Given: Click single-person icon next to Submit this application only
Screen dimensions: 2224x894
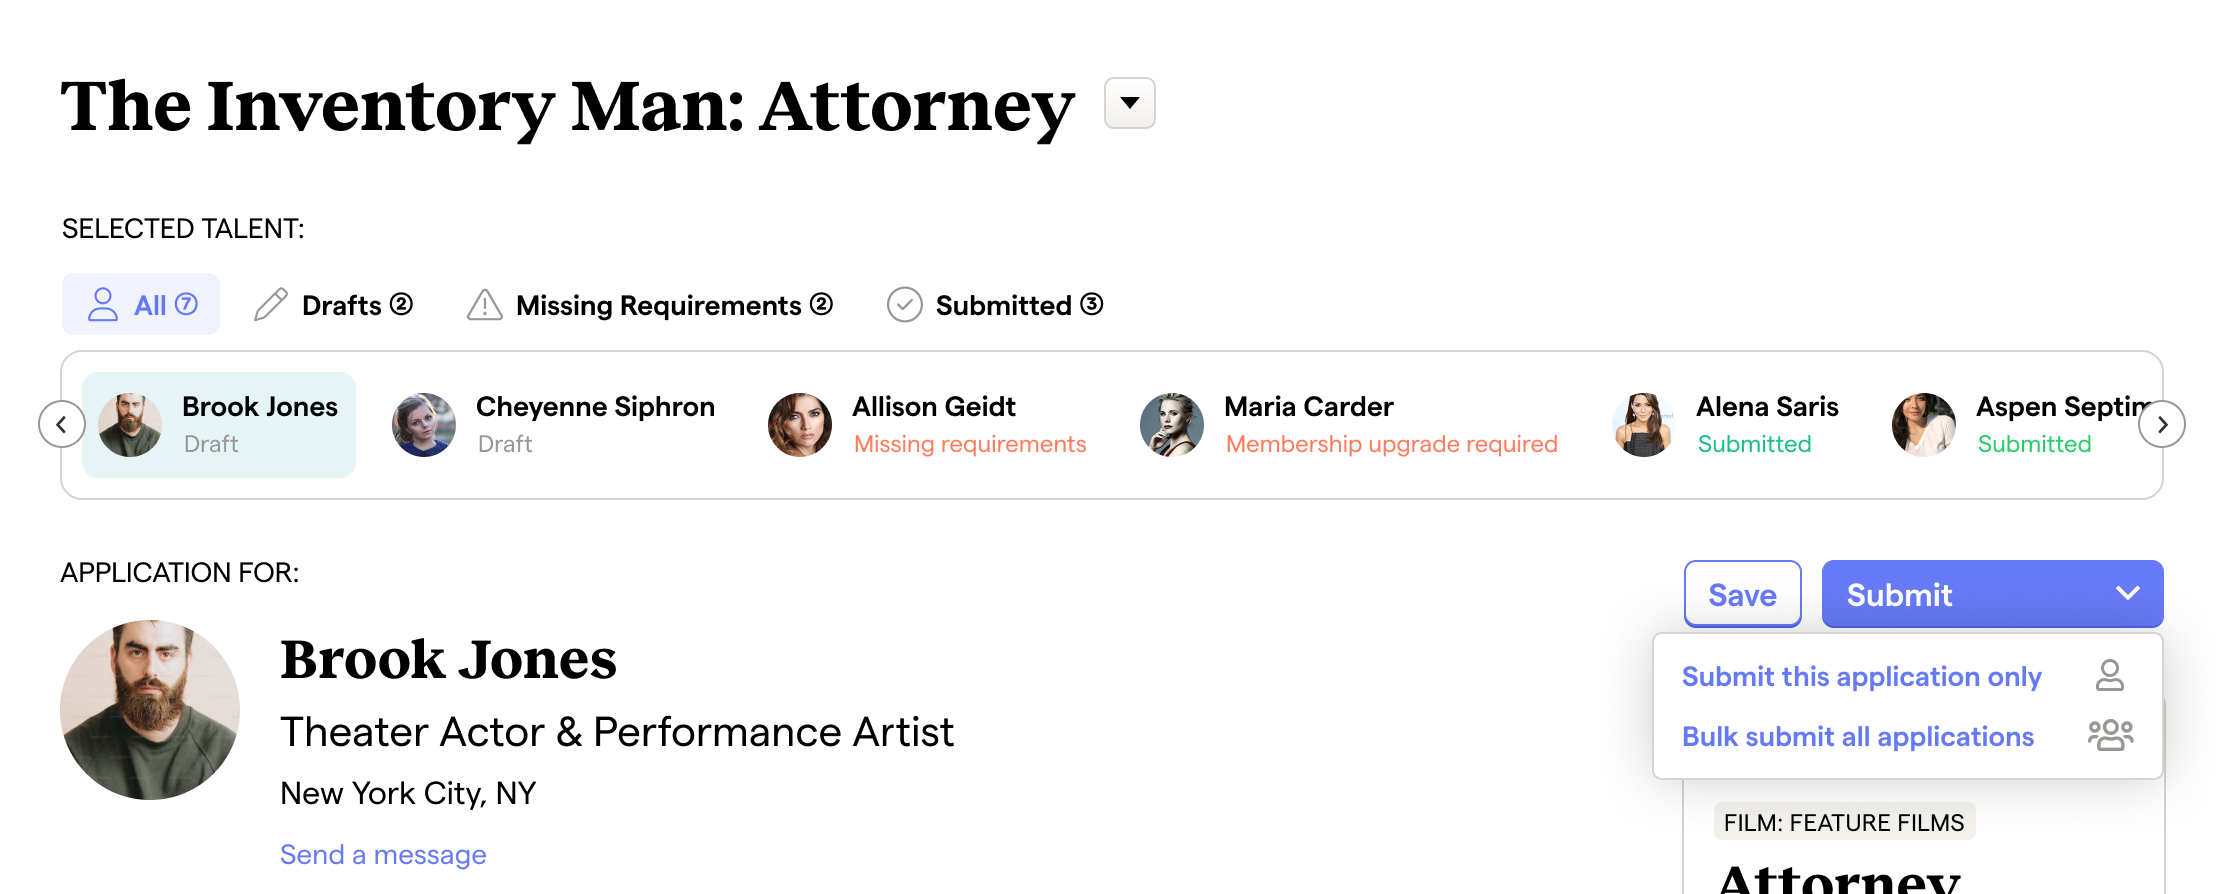Looking at the screenshot, I should coord(2110,676).
